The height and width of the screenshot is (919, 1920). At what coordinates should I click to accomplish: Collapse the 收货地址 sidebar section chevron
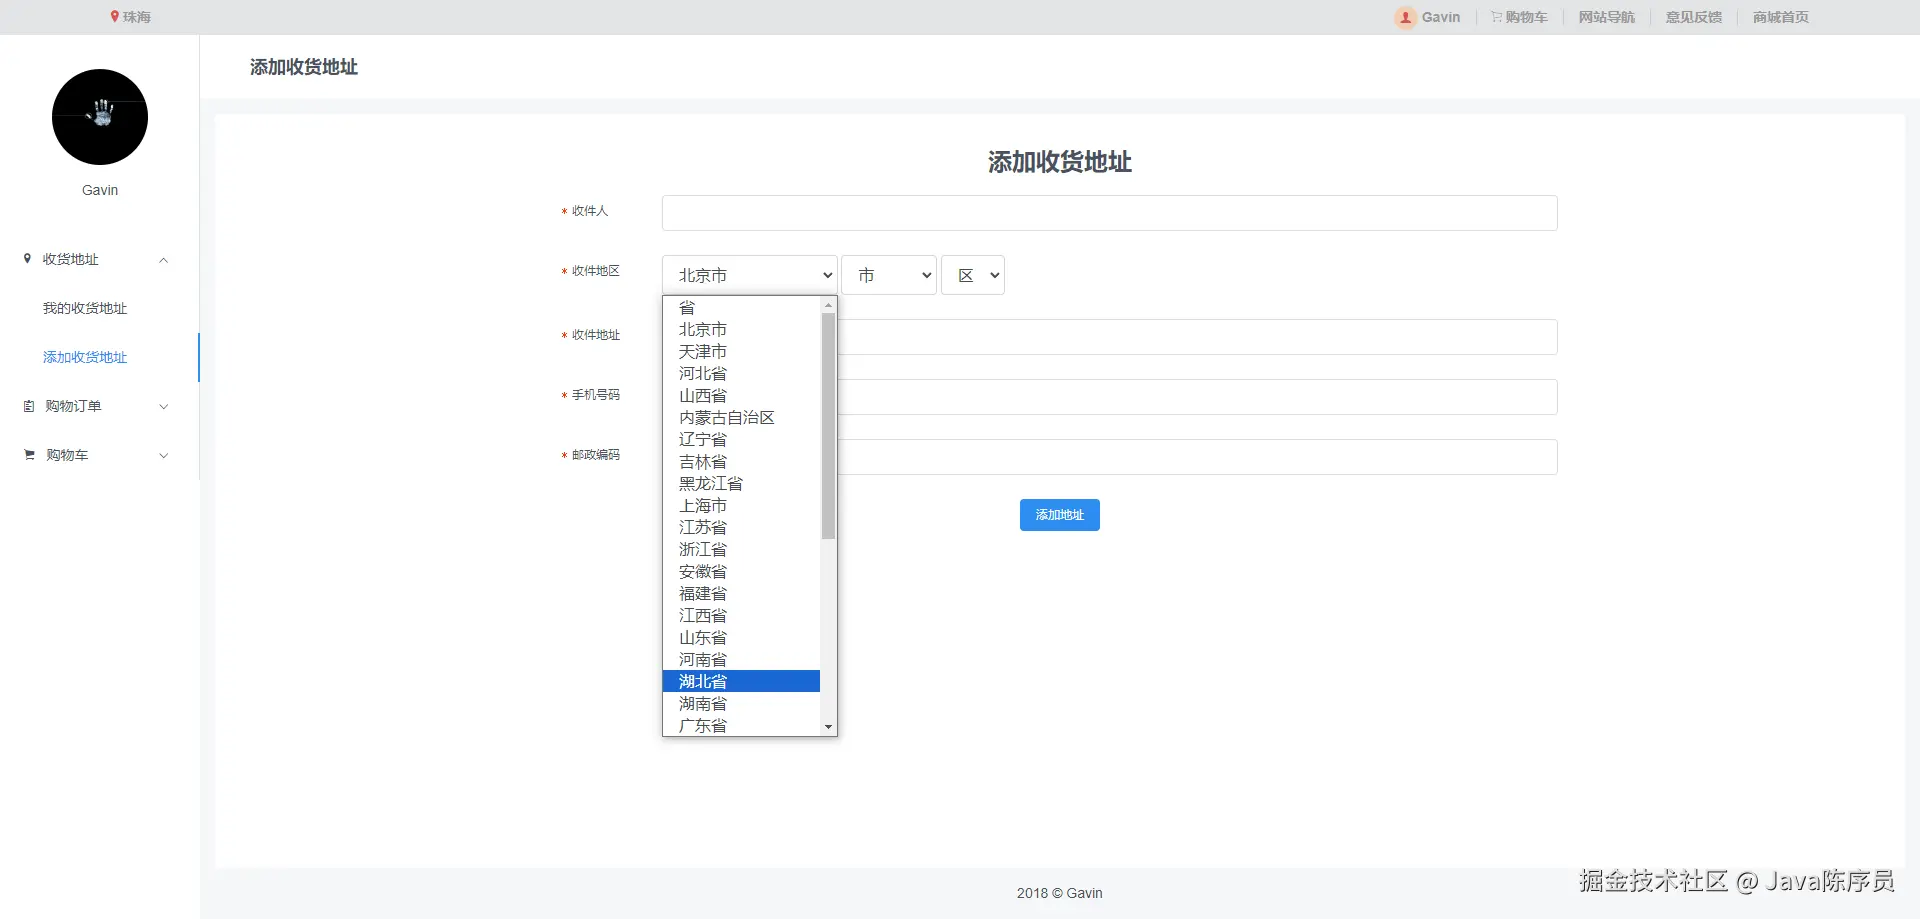[x=164, y=260]
